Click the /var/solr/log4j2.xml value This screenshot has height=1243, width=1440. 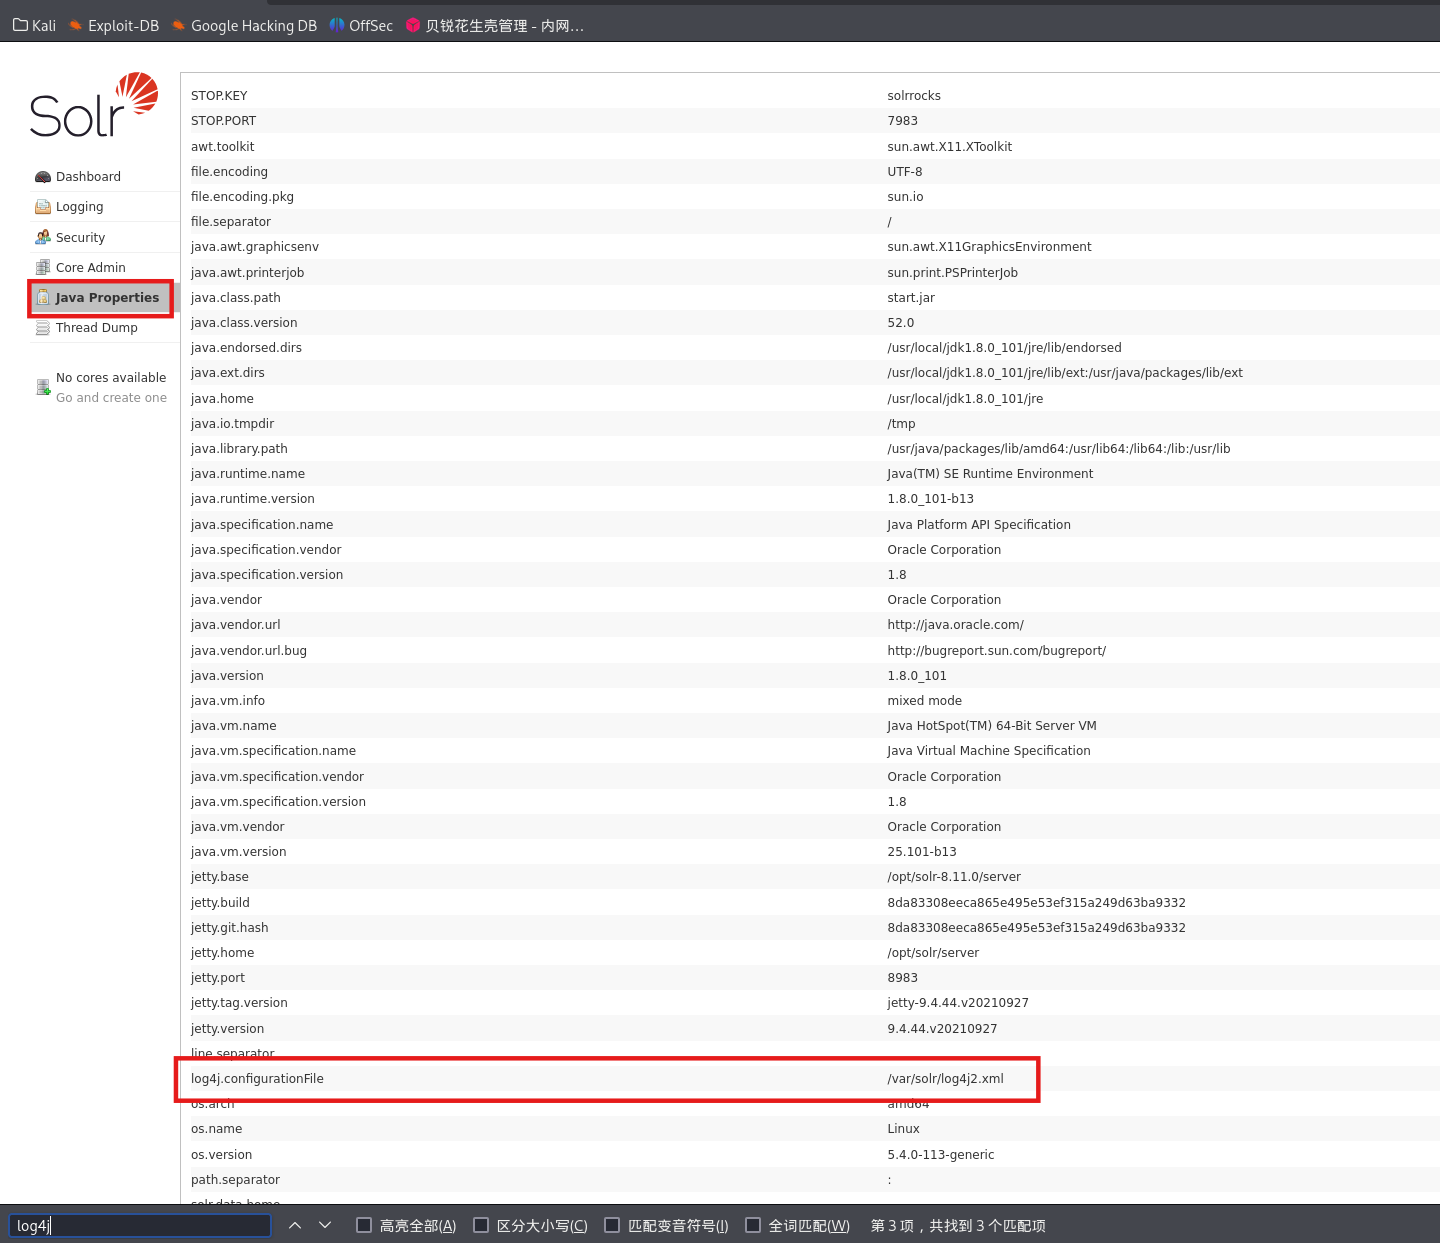[x=945, y=1078]
